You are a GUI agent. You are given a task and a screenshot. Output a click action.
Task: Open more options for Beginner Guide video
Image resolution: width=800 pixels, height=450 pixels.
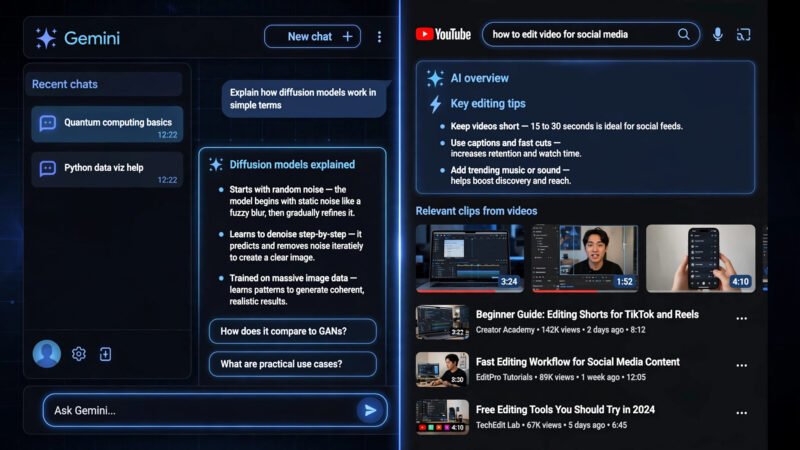[x=741, y=318]
